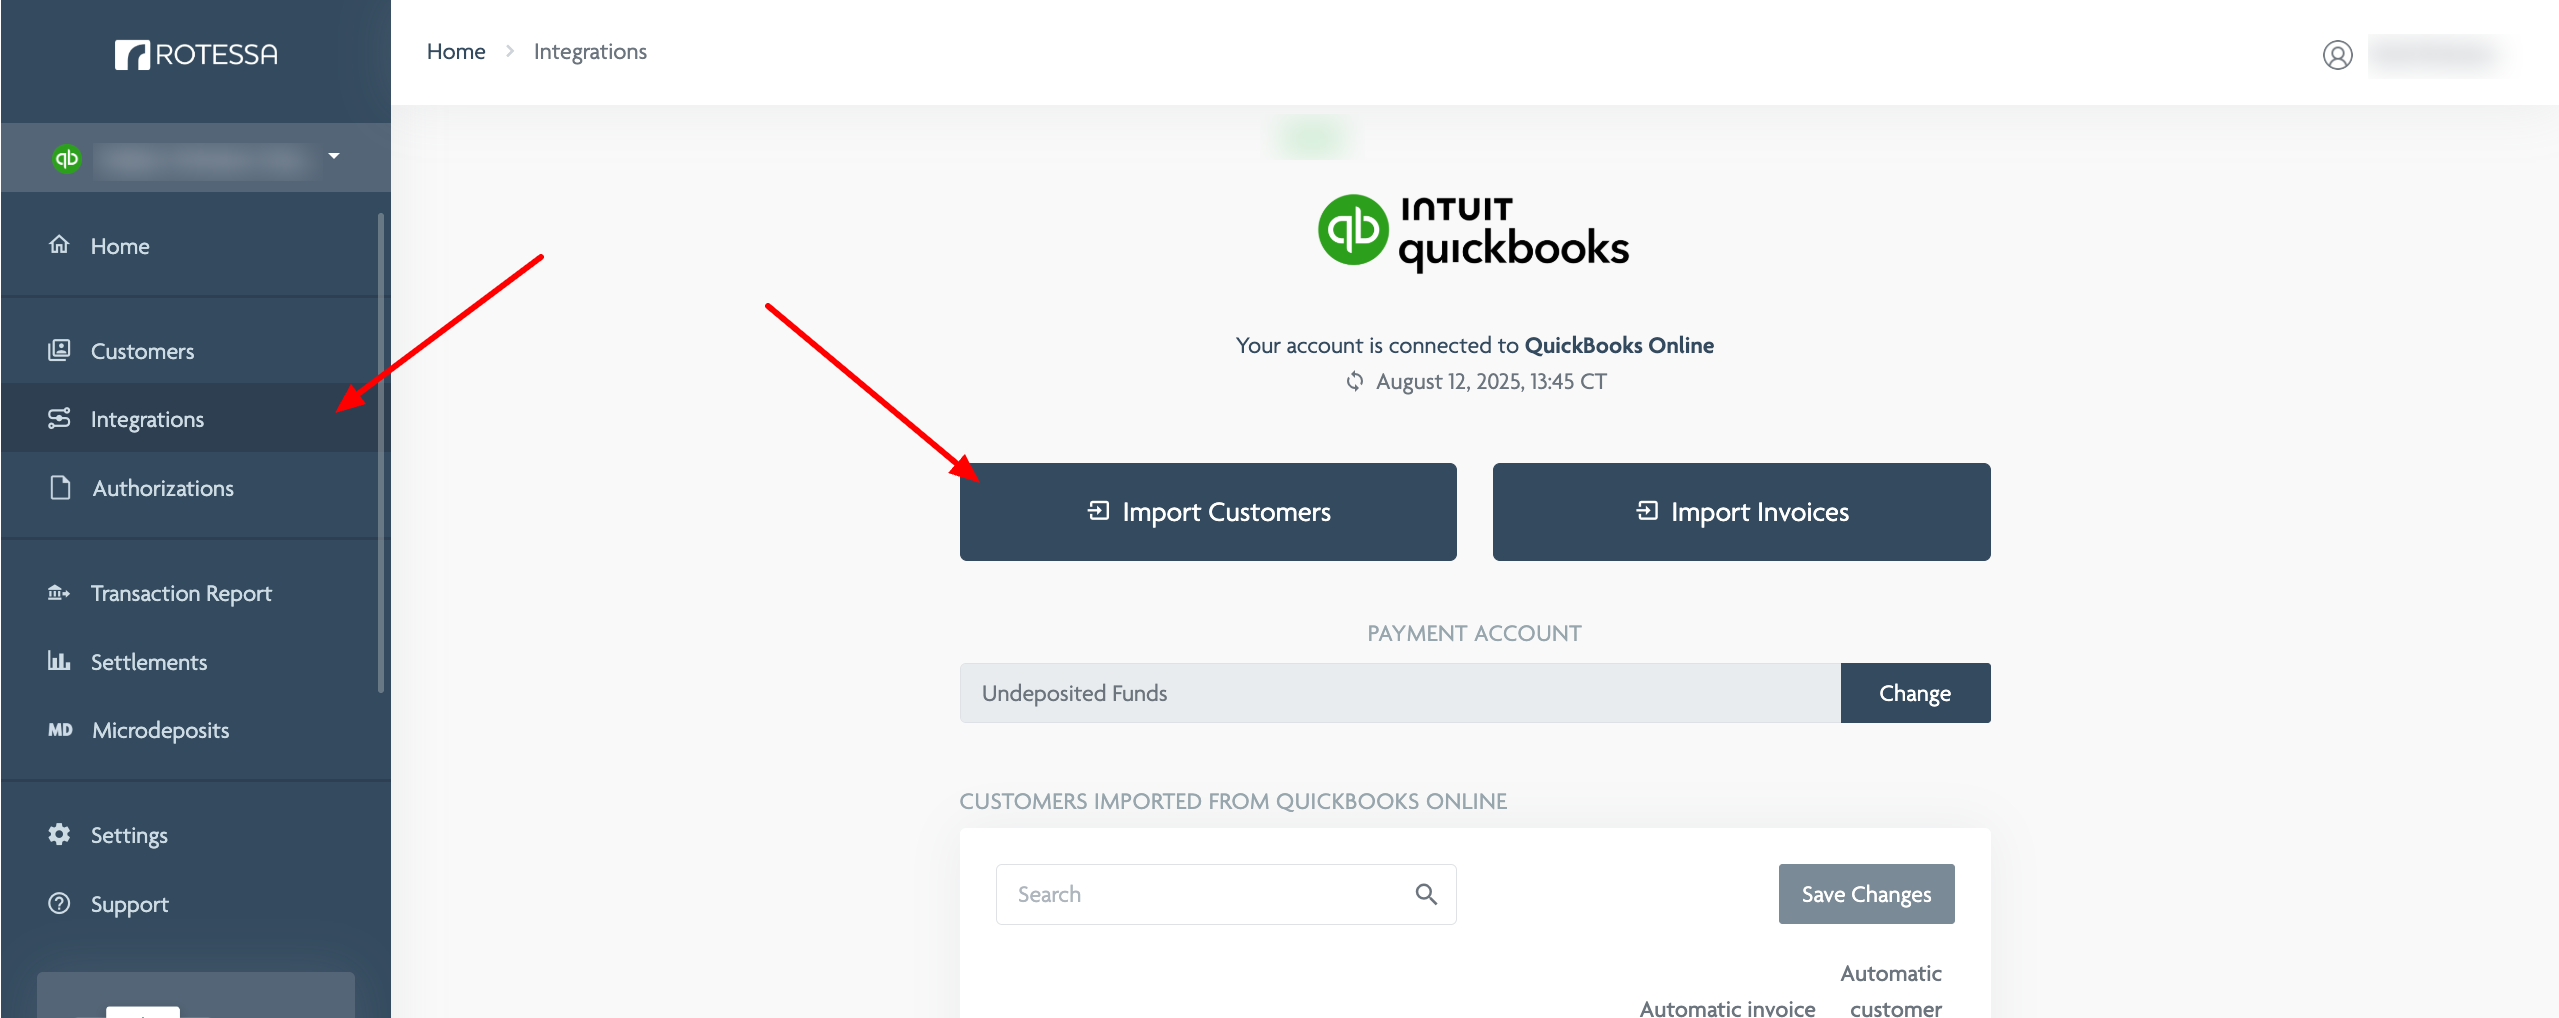
Task: Focus the customer Search field
Action: point(1226,894)
